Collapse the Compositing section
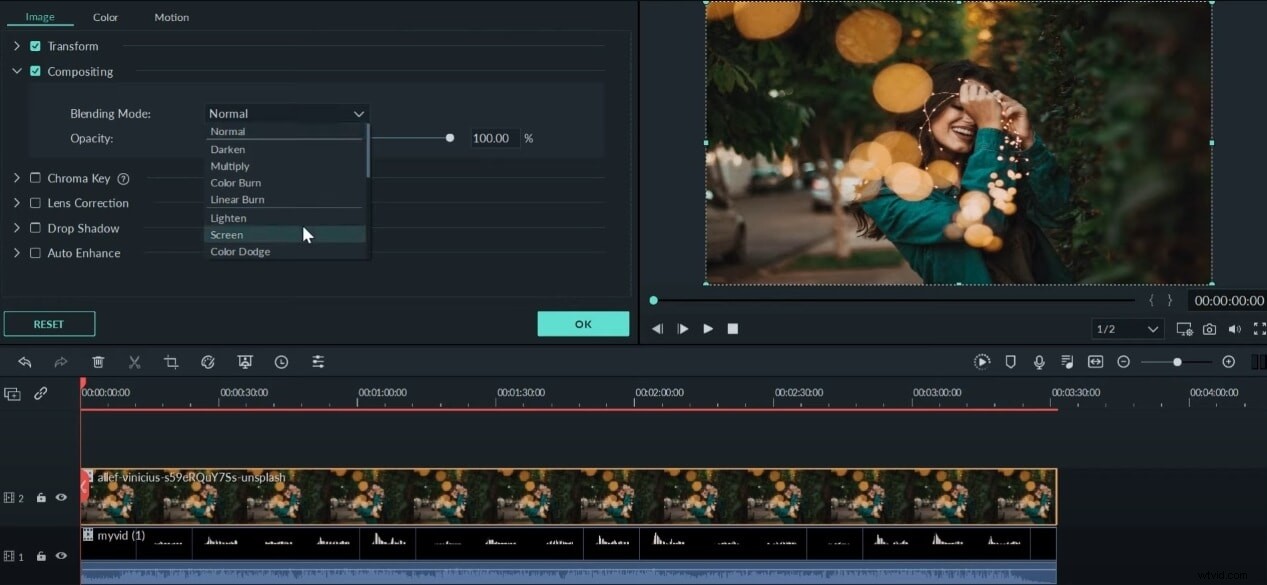The height and width of the screenshot is (585, 1267). [x=16, y=71]
